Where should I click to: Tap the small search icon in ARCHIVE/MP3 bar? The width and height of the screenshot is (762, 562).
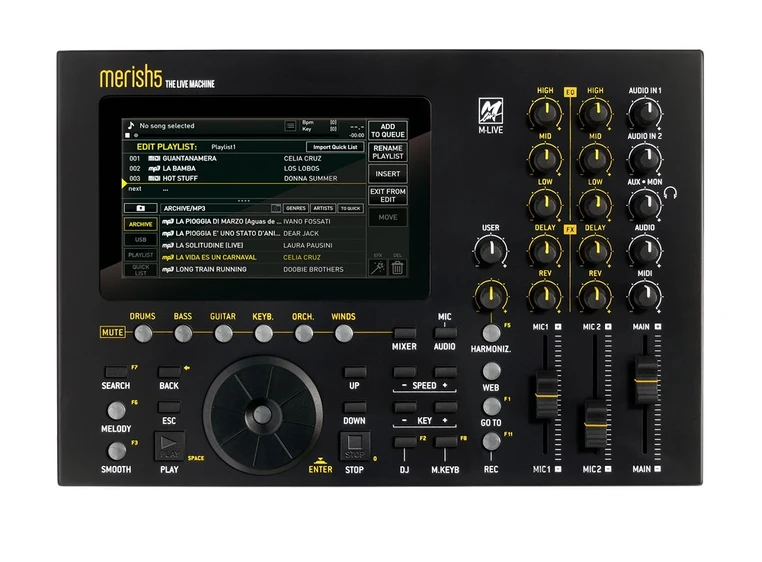click(x=276, y=208)
